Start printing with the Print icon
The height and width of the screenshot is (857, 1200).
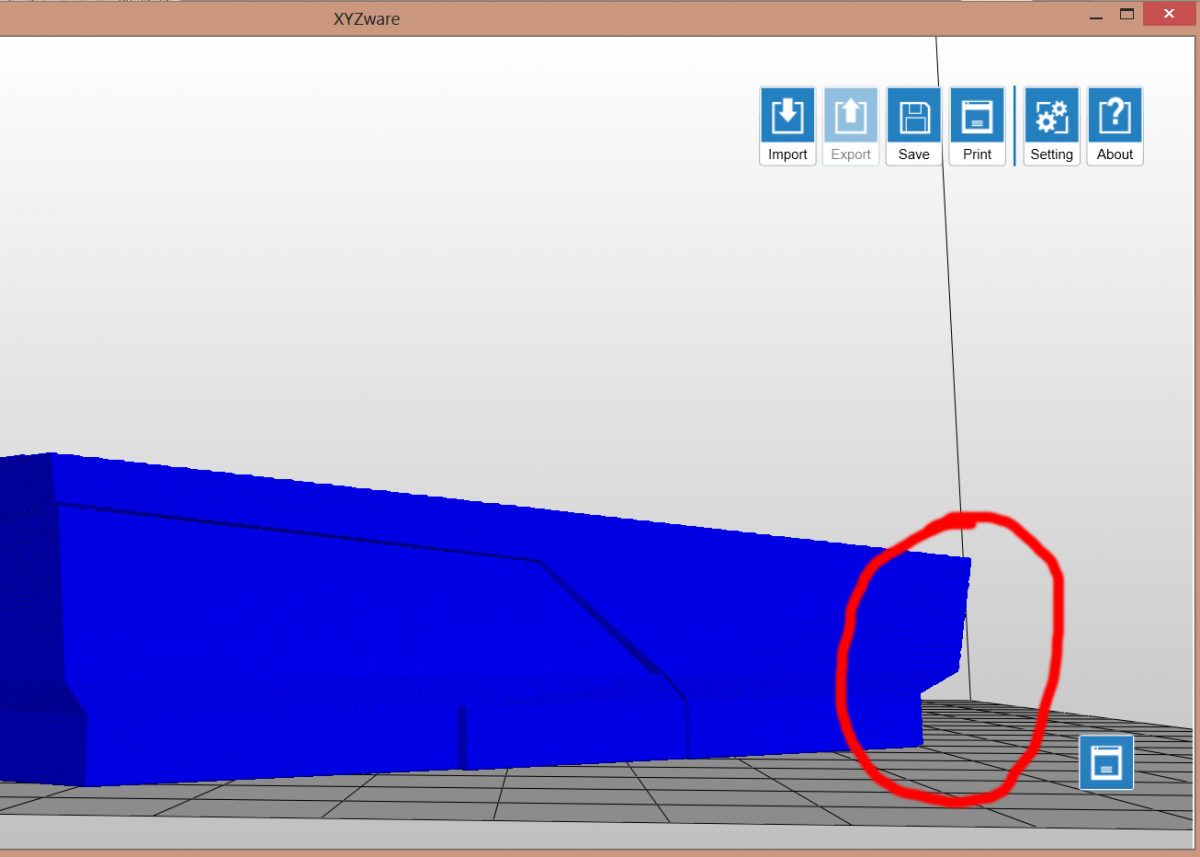(977, 126)
